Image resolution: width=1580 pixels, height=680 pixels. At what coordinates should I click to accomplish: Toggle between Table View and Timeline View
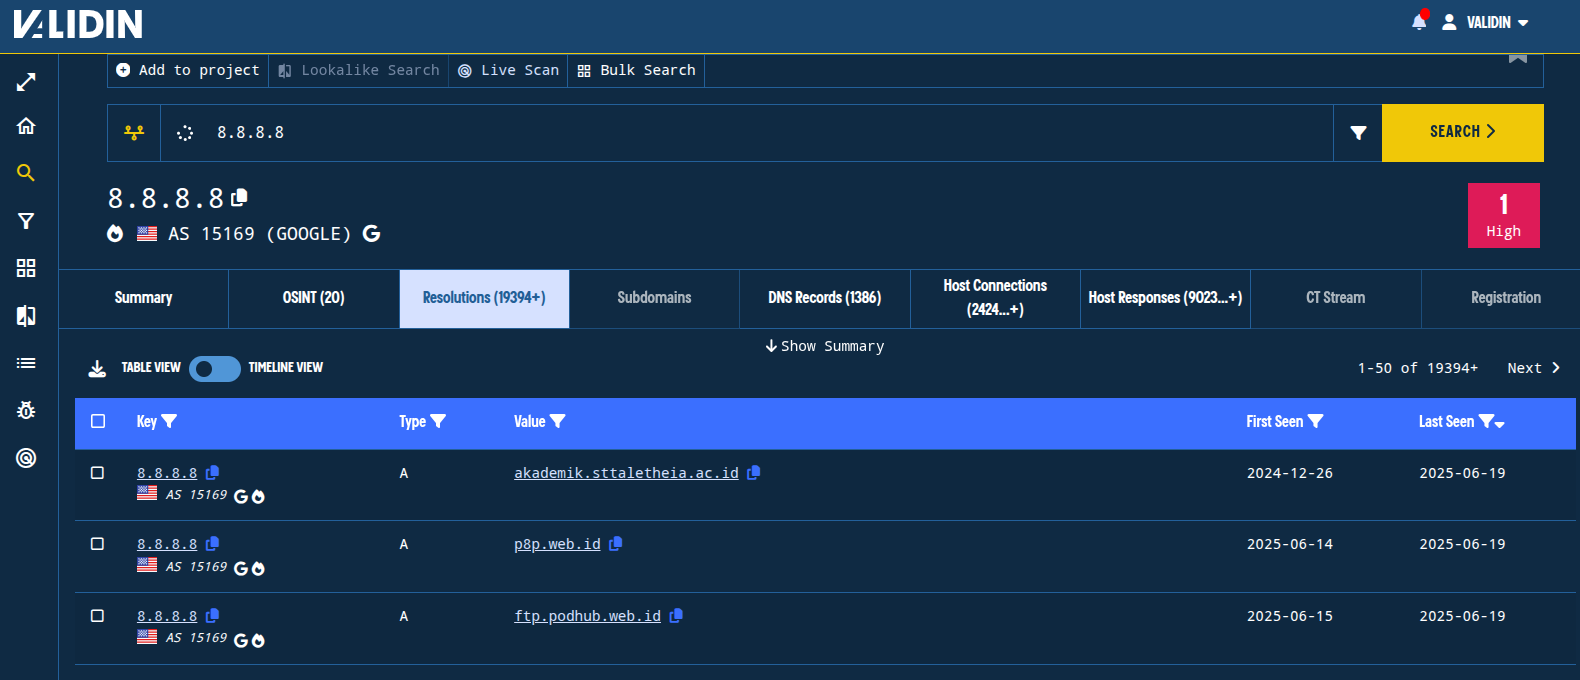click(x=215, y=369)
